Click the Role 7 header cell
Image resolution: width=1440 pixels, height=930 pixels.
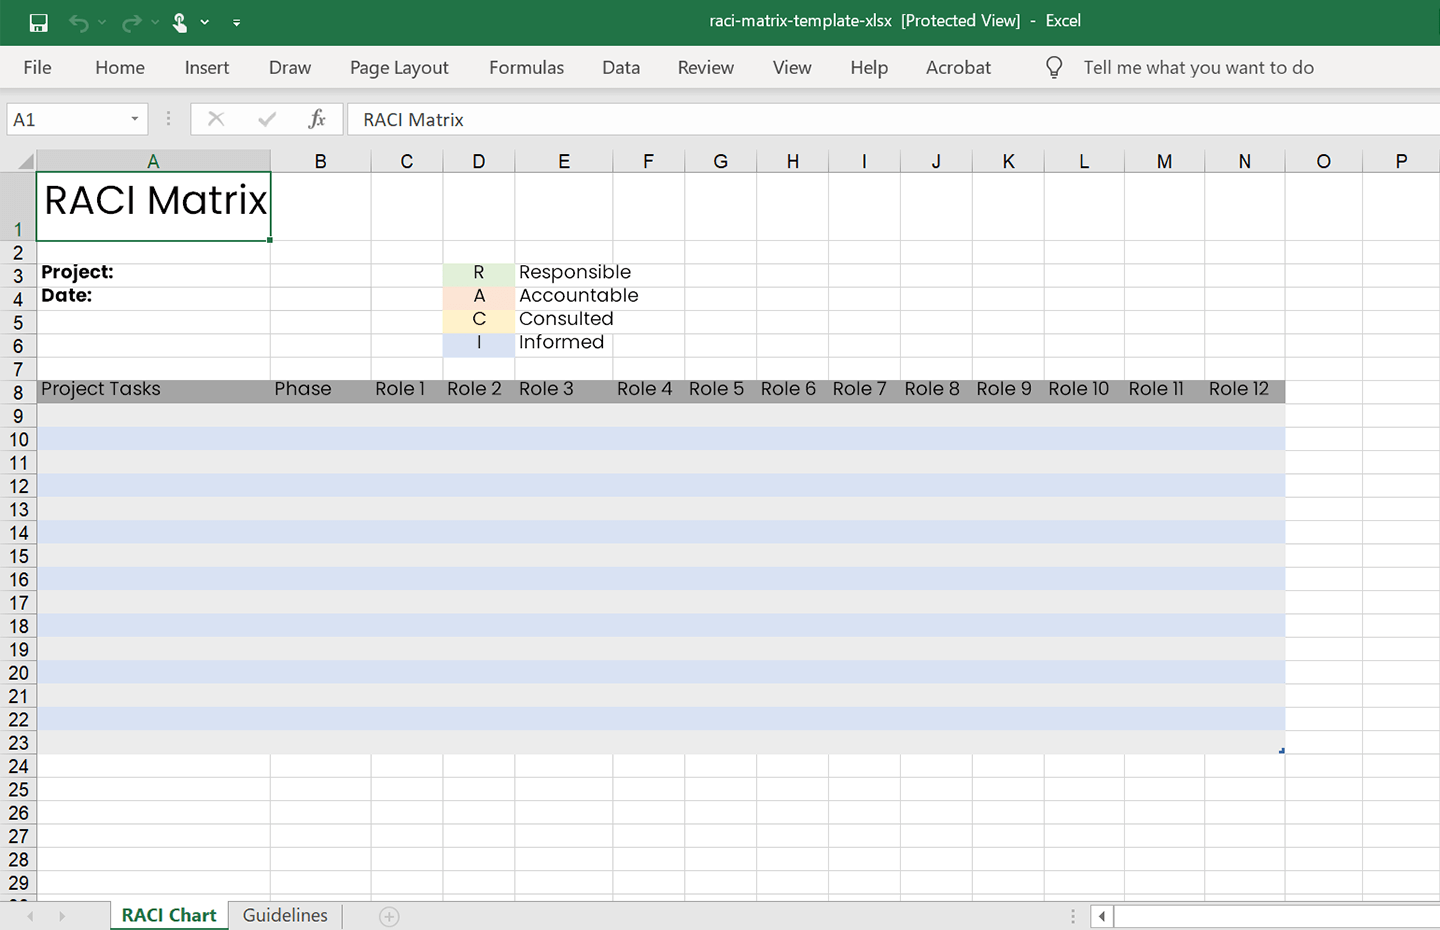pyautogui.click(x=864, y=390)
